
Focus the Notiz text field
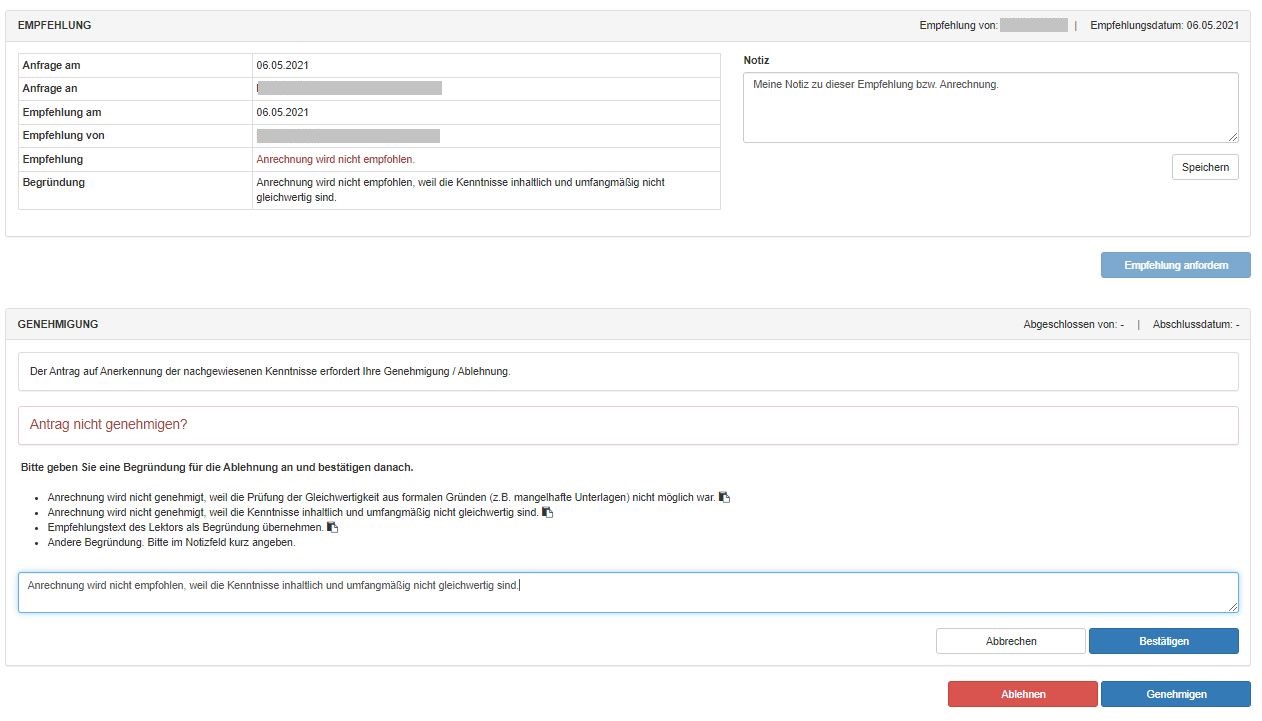pos(990,107)
